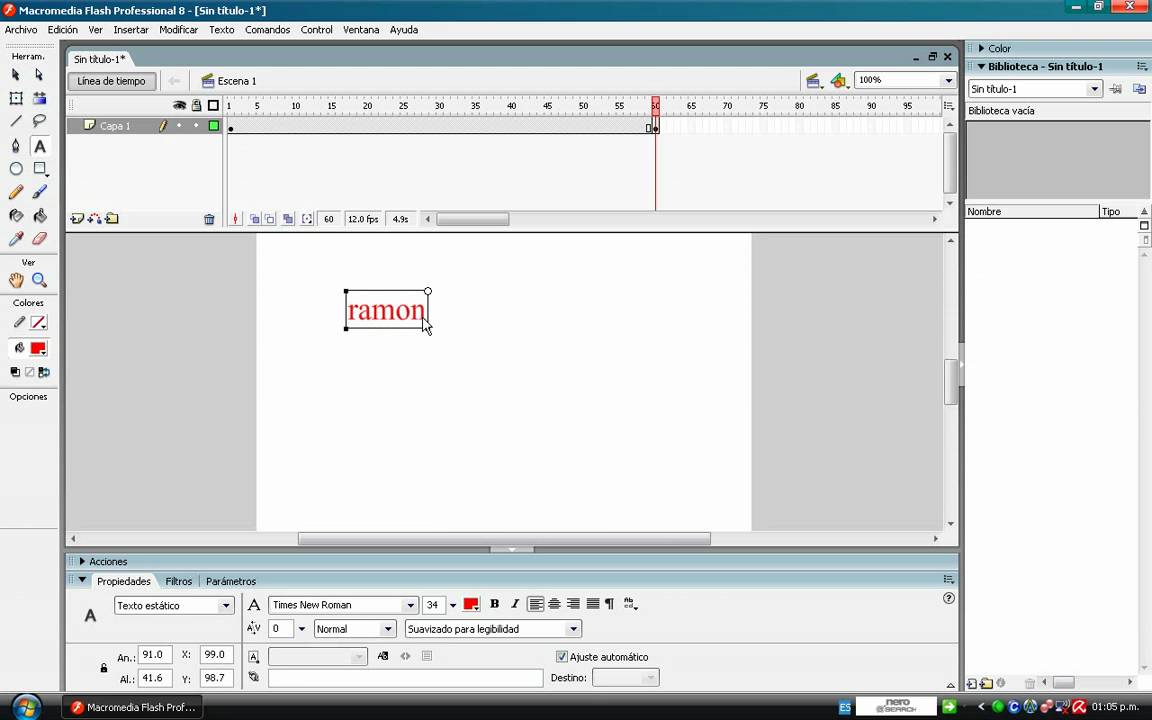
Task: Align text left in properties
Action: (536, 604)
